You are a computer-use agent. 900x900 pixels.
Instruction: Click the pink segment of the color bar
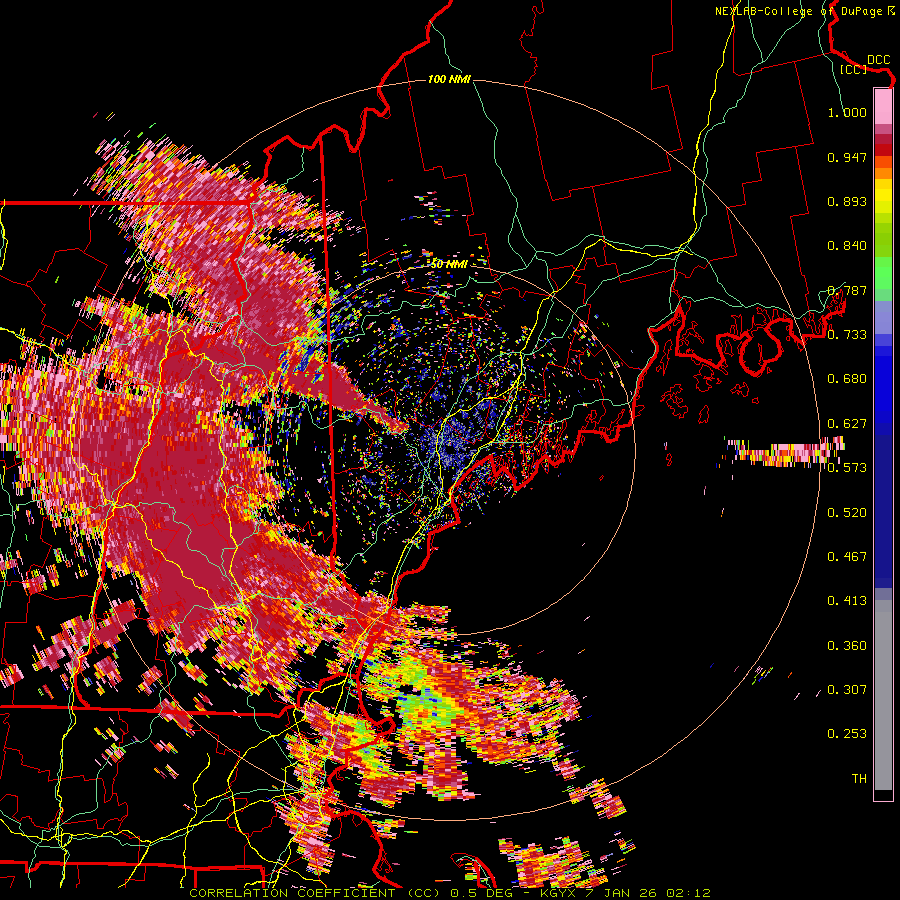point(883,107)
